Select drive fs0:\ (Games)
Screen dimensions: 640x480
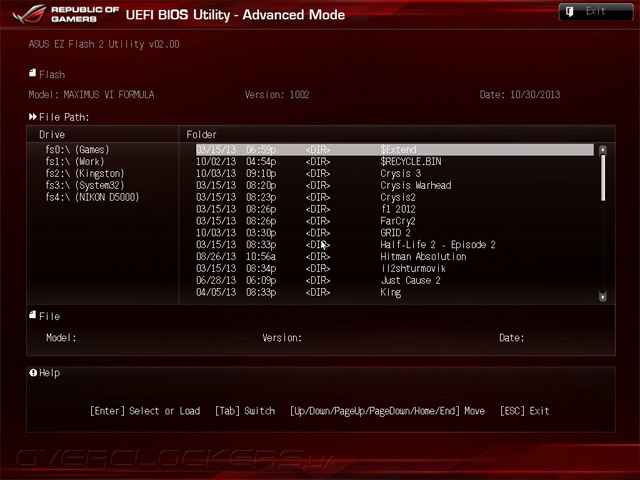[77, 150]
